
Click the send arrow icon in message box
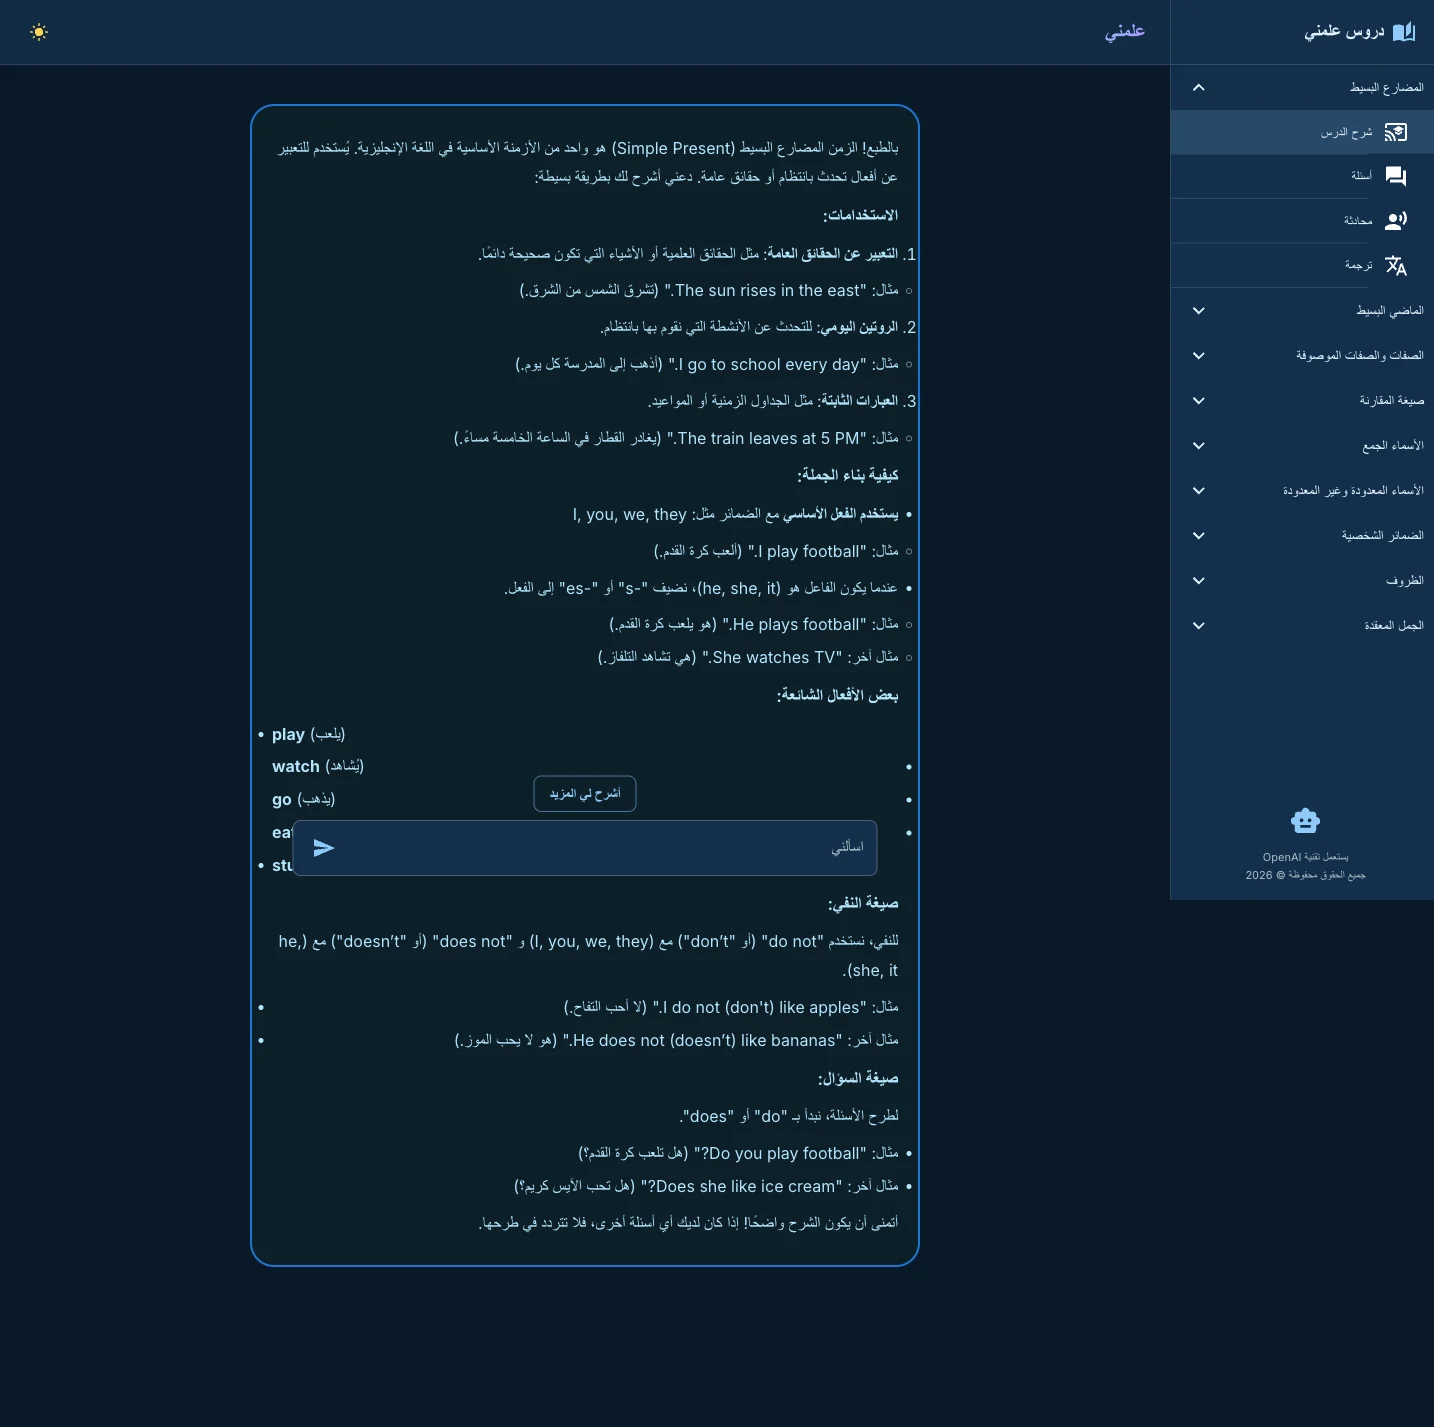[x=324, y=848]
